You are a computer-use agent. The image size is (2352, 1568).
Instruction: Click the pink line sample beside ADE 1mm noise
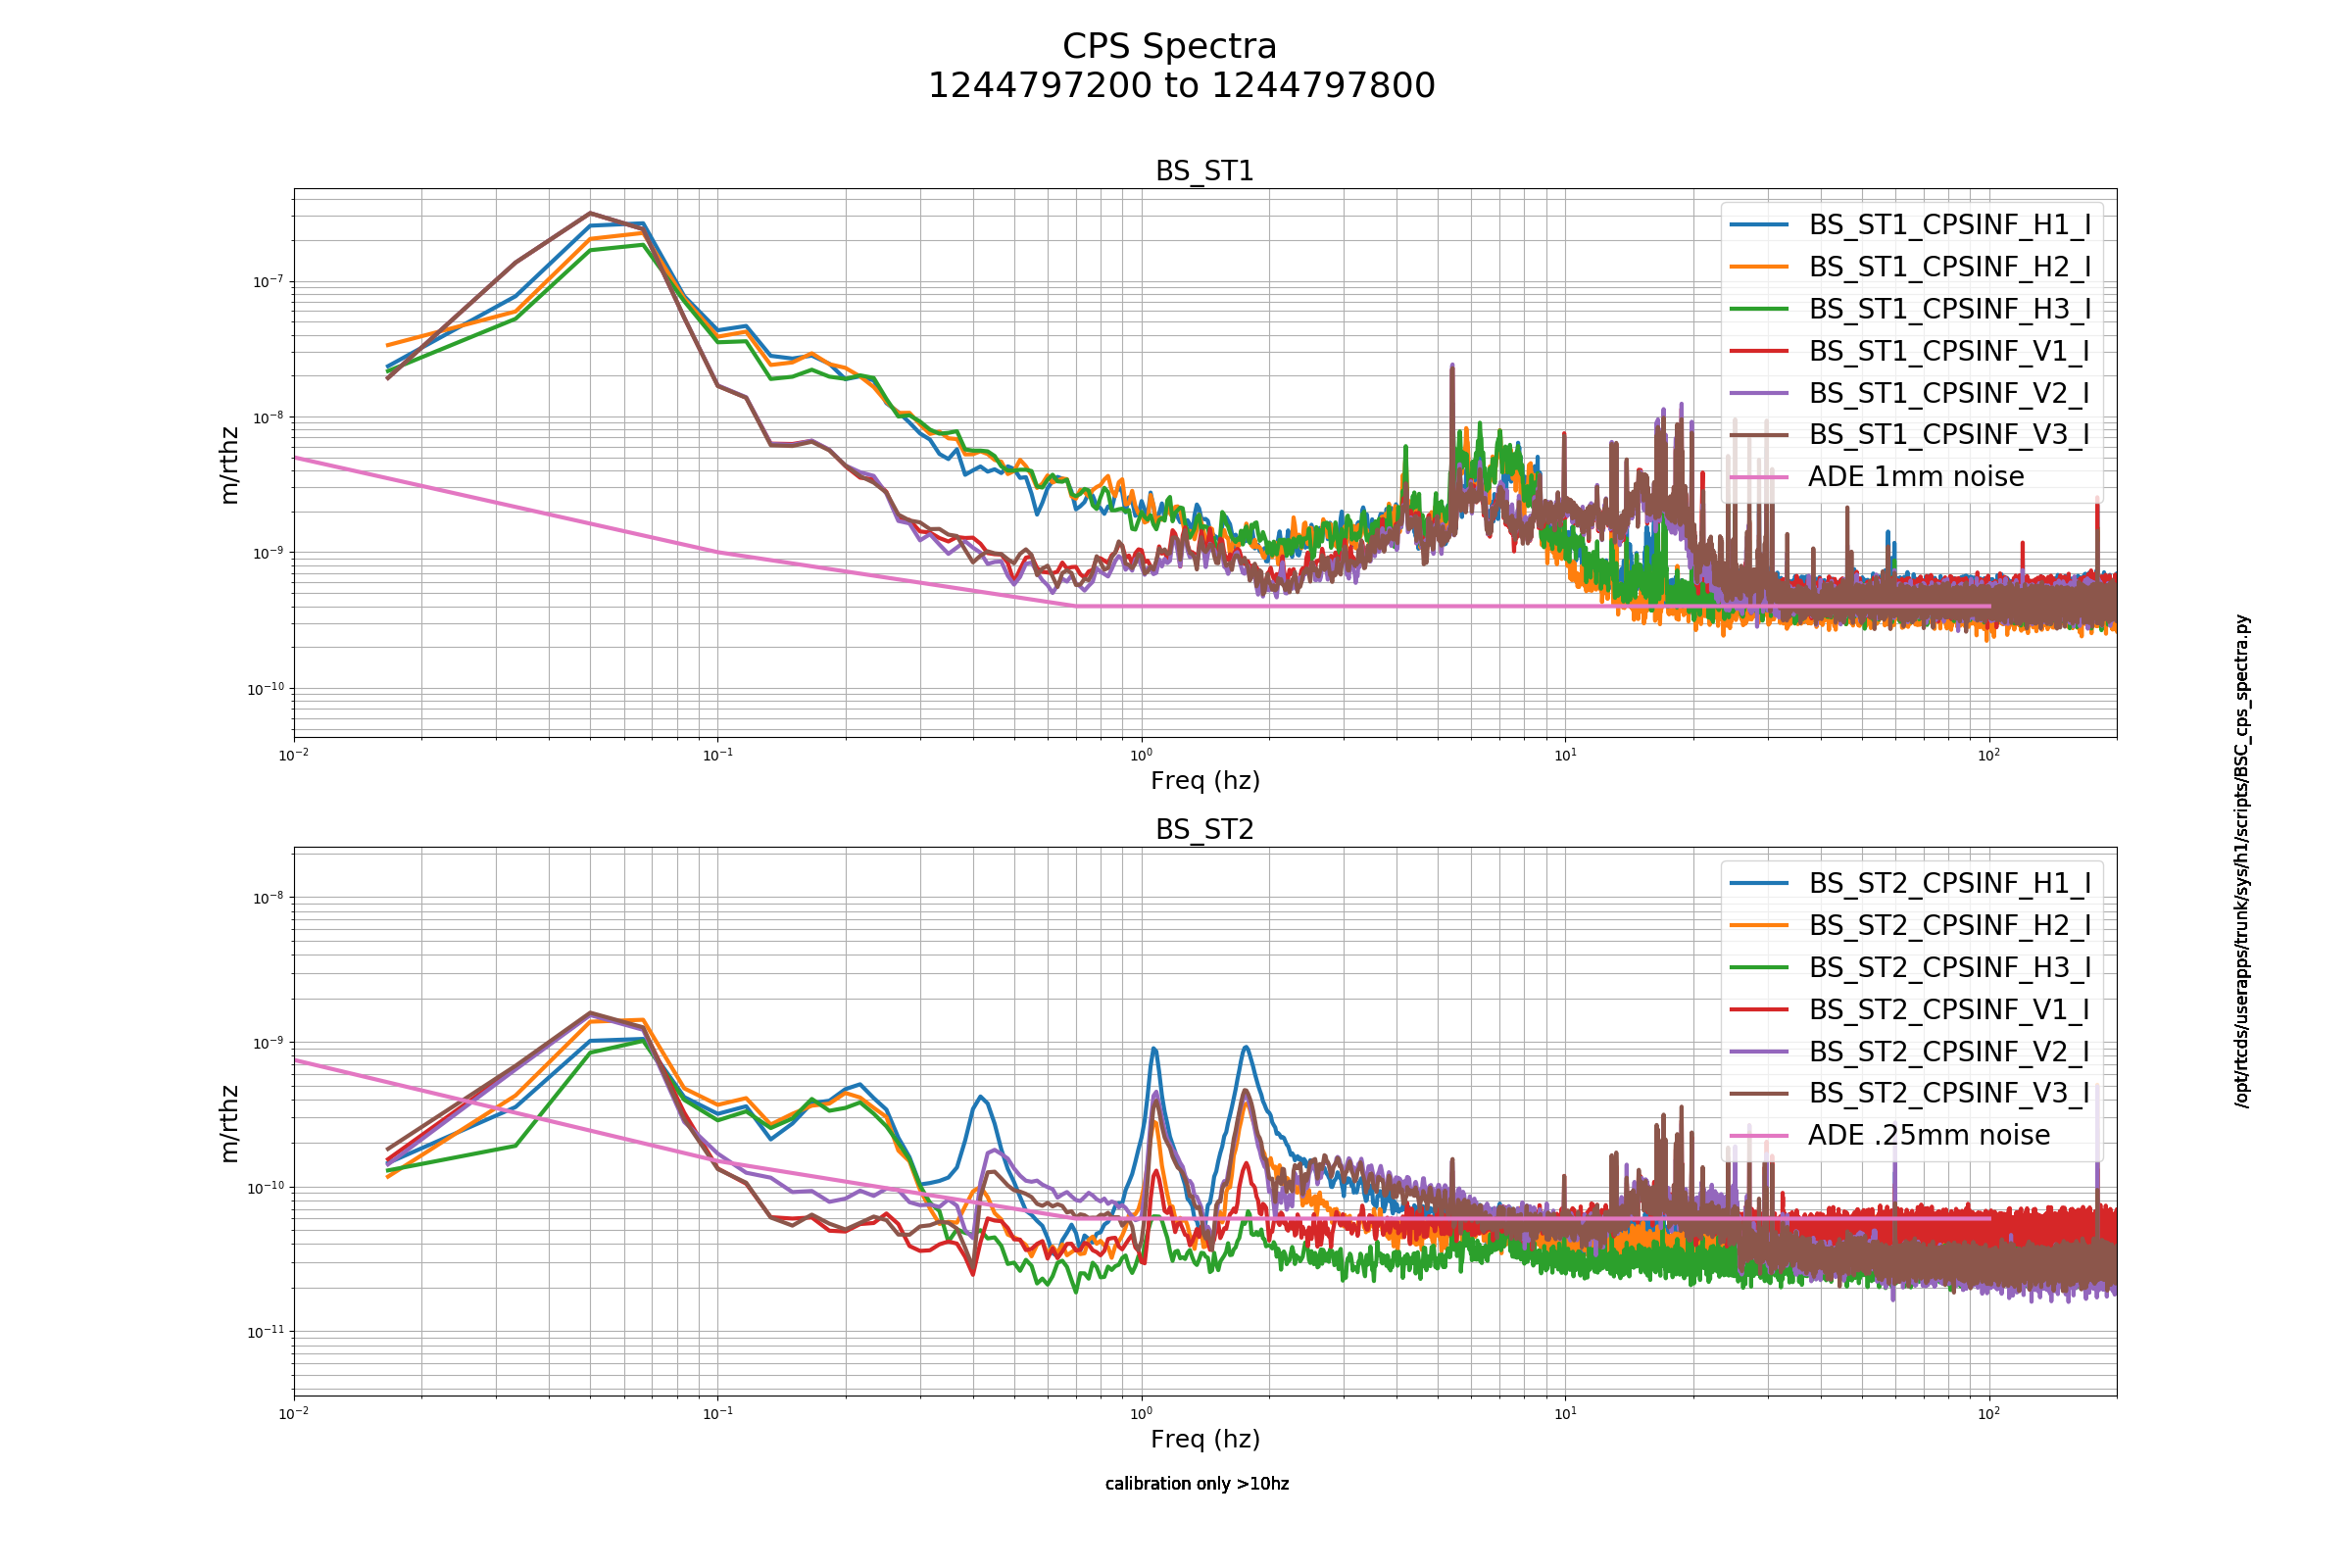click(x=1759, y=477)
